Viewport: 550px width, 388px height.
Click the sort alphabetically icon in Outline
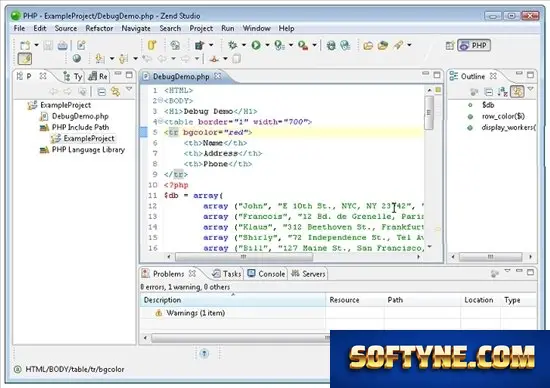[x=503, y=92]
